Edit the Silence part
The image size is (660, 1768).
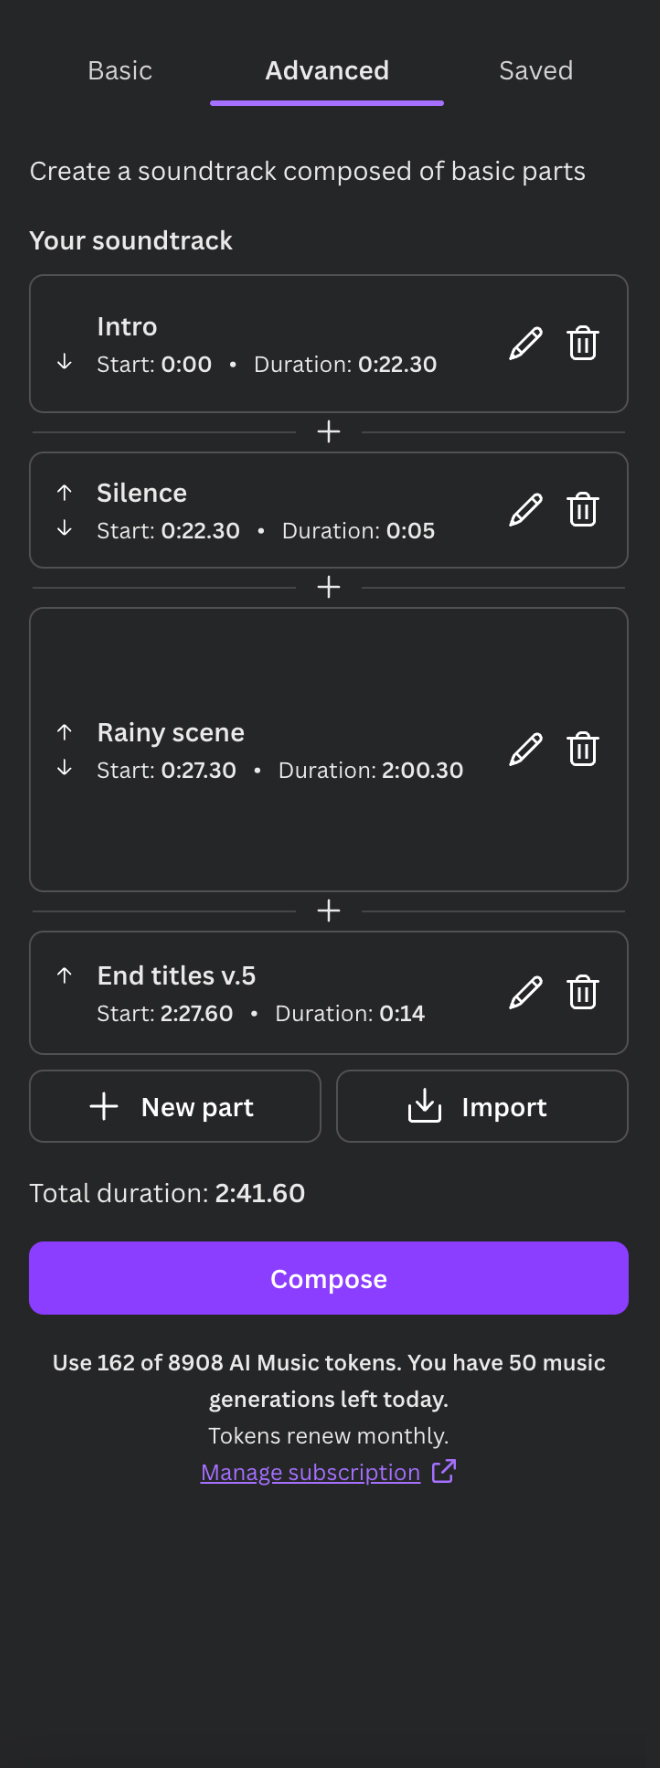click(x=526, y=510)
